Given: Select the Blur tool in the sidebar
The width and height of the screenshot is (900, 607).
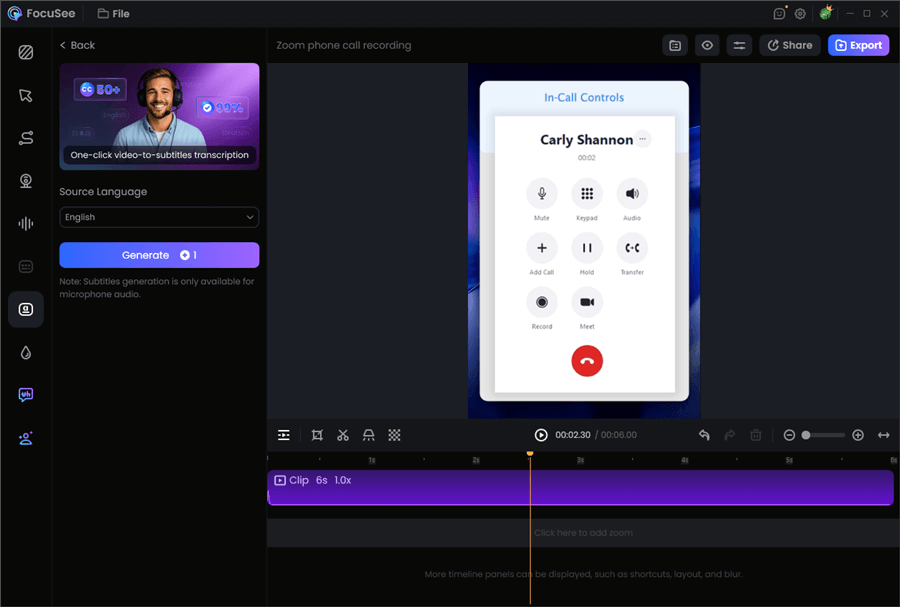Looking at the screenshot, I should [25, 352].
